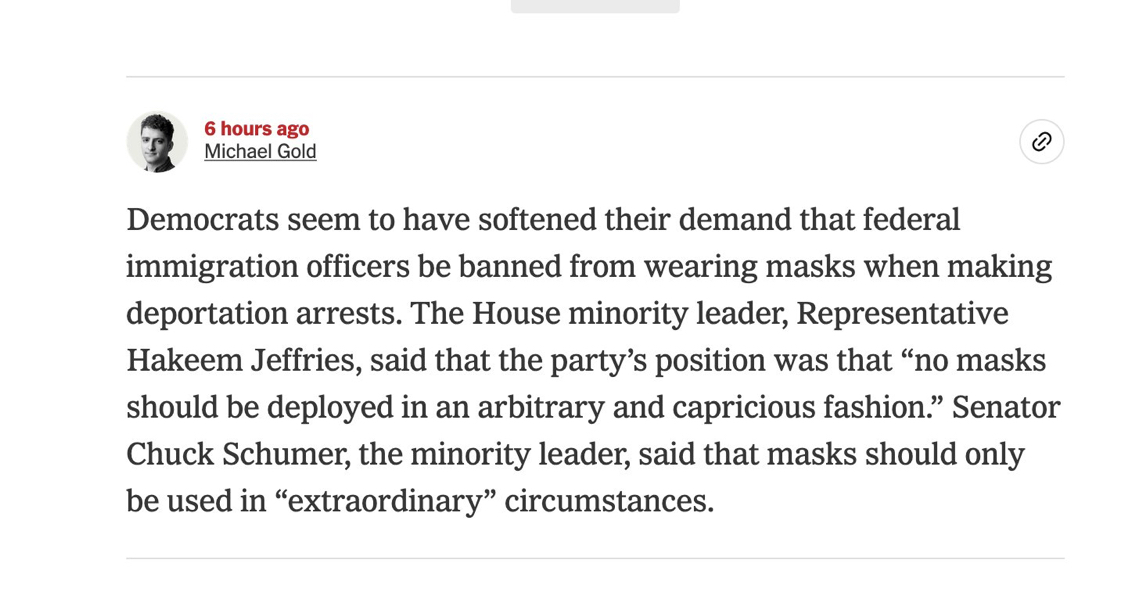This screenshot has height=596, width=1125.
Task: Click the copy link icon button
Action: pos(1041,141)
